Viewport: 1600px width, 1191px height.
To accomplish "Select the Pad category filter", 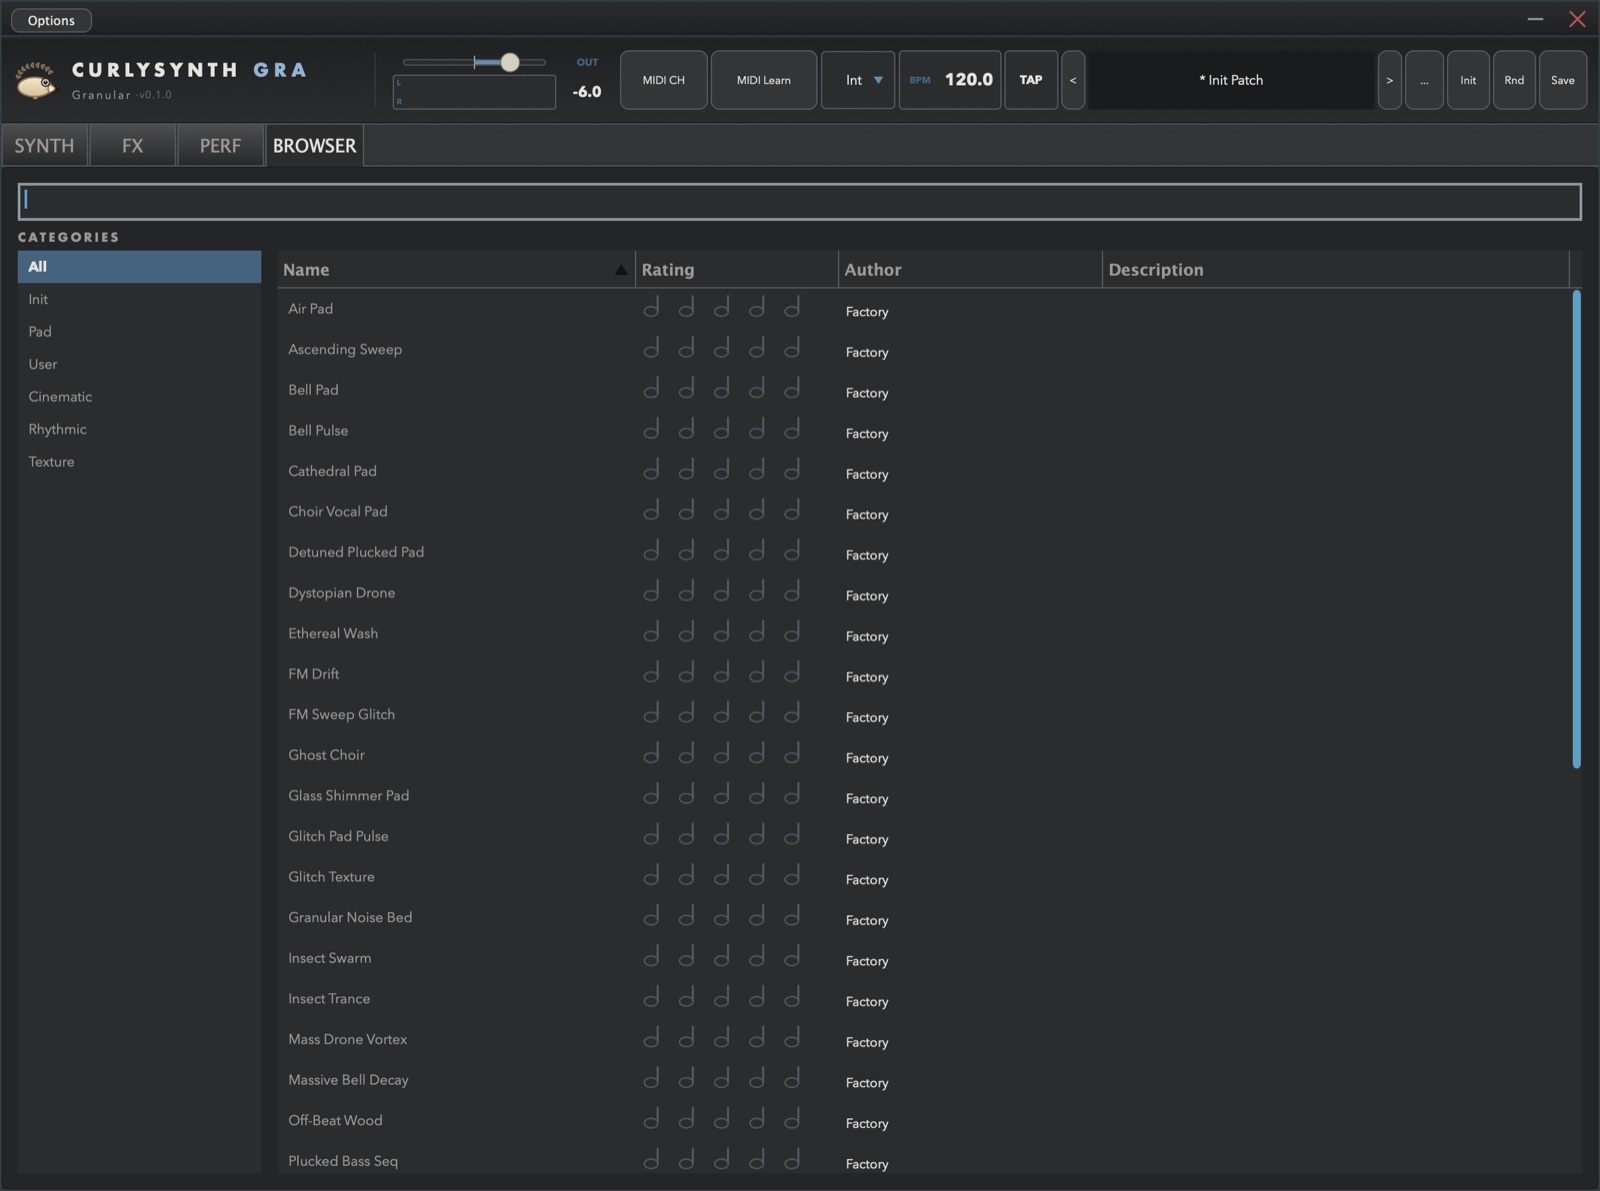I will (x=139, y=332).
